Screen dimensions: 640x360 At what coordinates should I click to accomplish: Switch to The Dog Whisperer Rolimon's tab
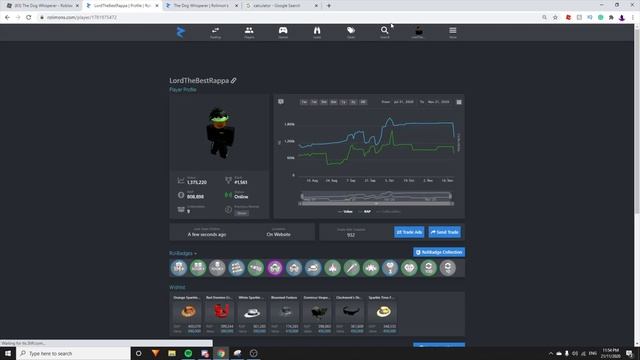click(202, 6)
